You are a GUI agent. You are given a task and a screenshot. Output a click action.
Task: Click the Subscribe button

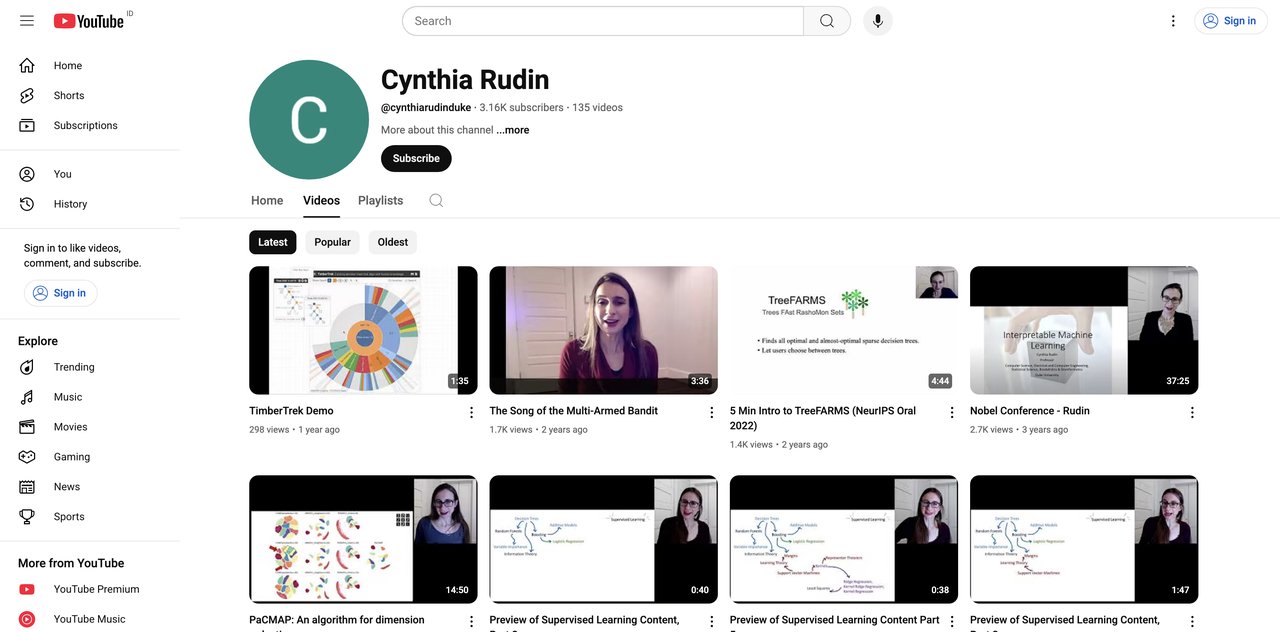coord(416,158)
